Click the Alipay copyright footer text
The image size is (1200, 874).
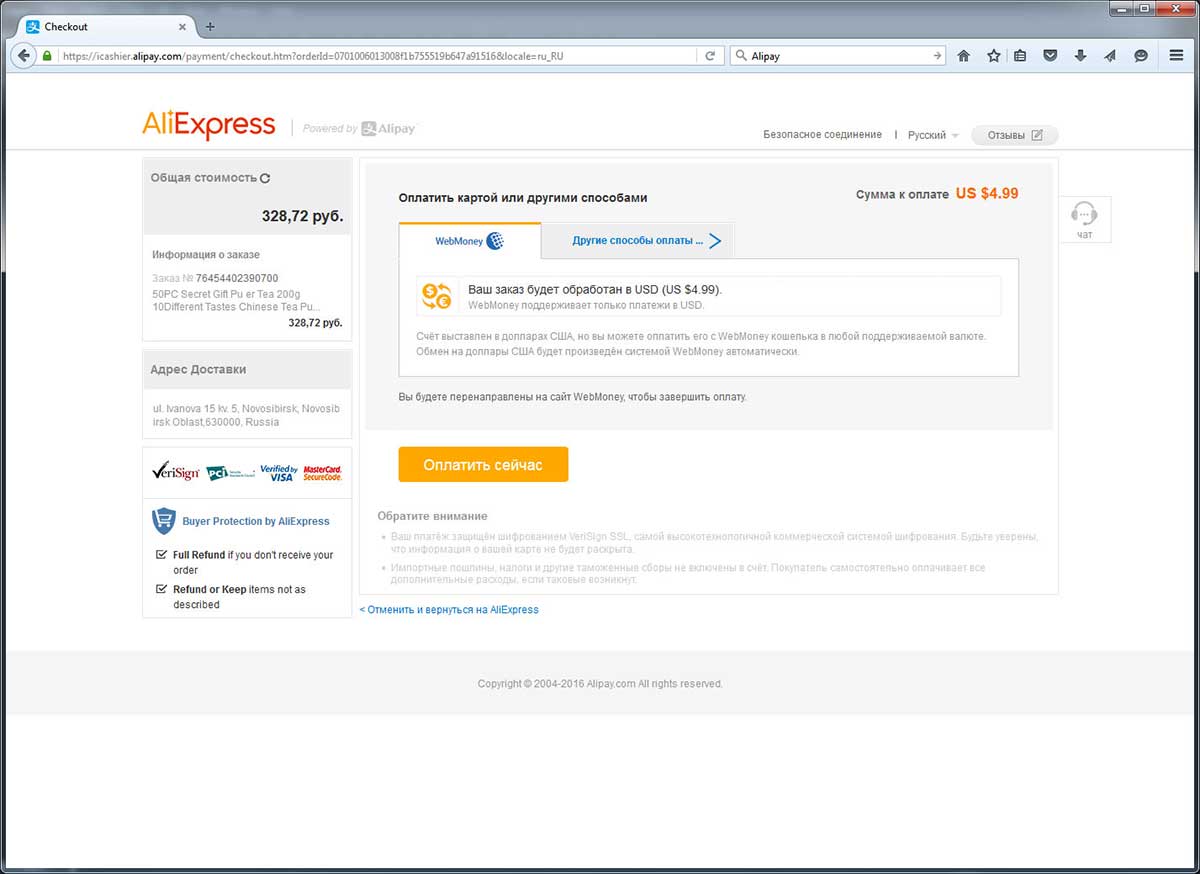600,684
